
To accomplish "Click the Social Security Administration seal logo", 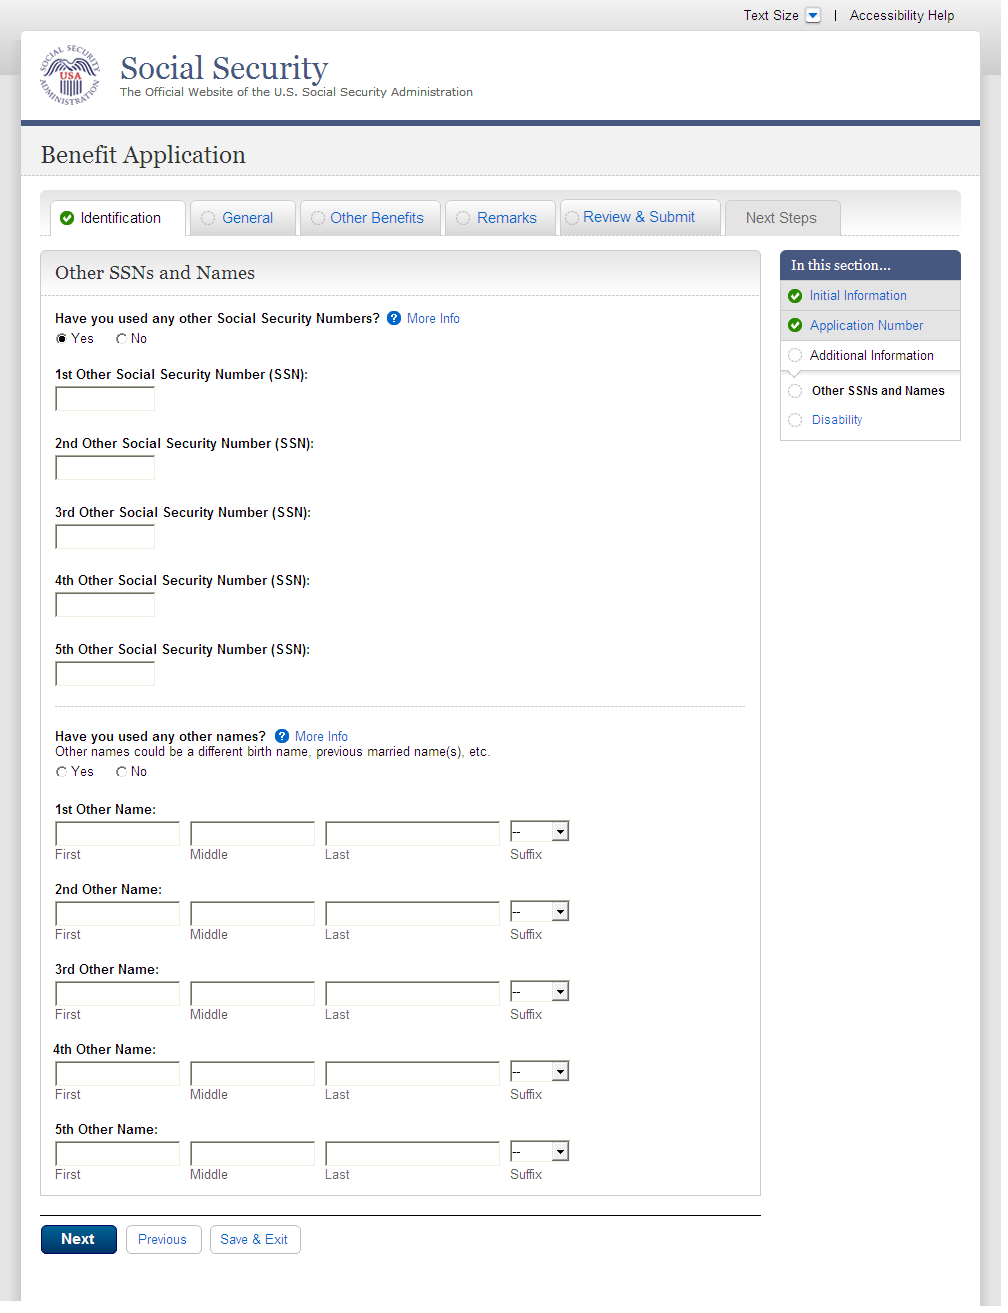I will click(x=70, y=76).
